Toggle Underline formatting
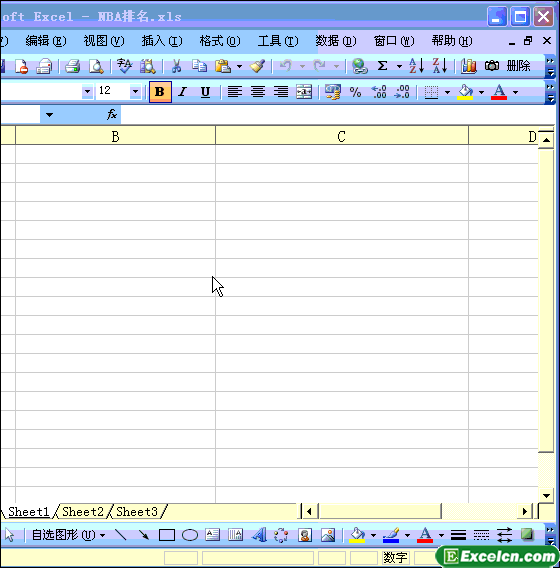This screenshot has height=568, width=560. point(205,92)
